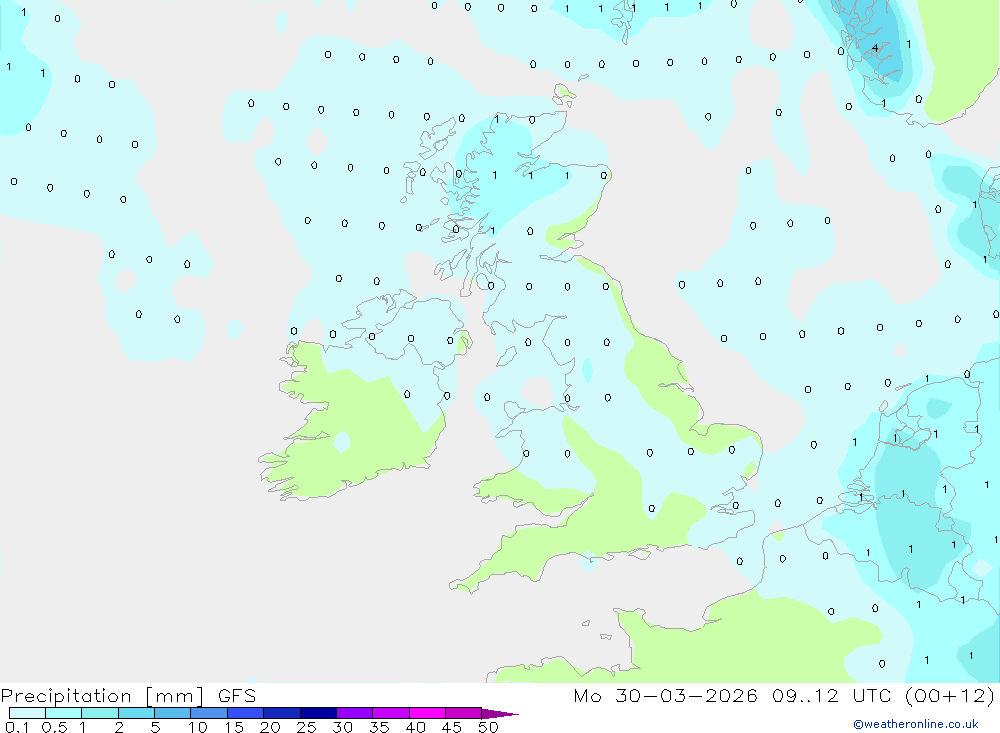This screenshot has width=1000, height=733.
Task: Click the "40" legend scale label
Action: coord(416,727)
